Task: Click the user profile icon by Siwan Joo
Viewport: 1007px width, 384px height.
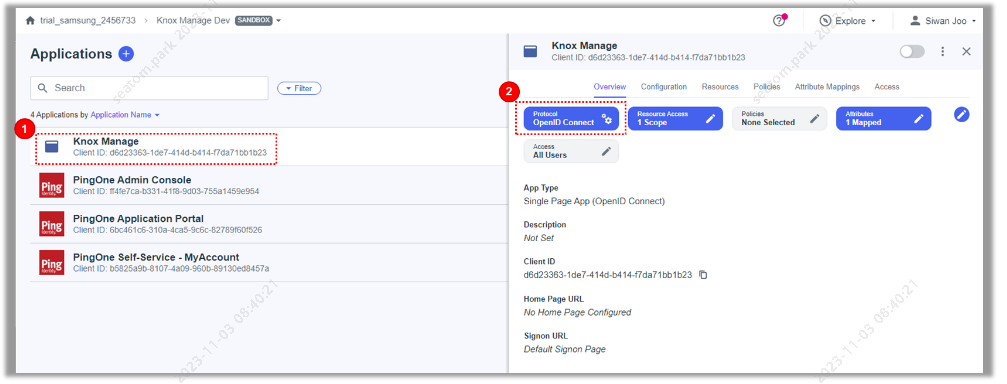Action: [x=915, y=21]
